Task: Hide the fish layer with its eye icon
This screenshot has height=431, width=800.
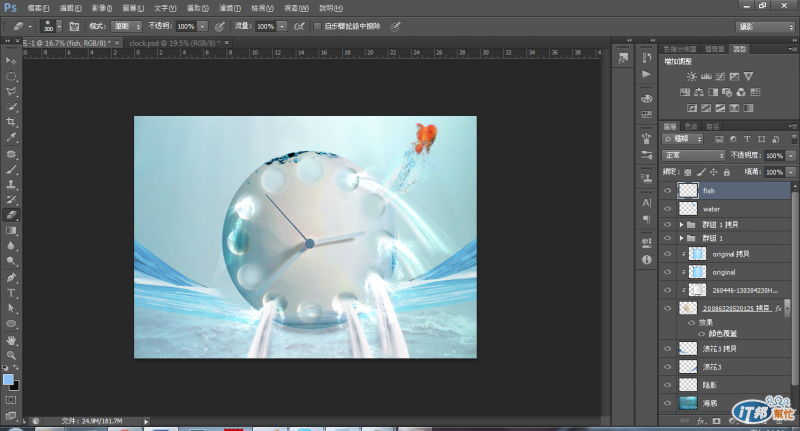Action: click(668, 190)
